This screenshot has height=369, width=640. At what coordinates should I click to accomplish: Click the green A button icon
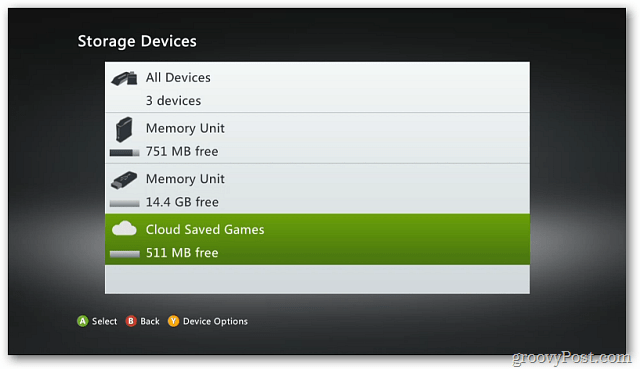[82, 321]
